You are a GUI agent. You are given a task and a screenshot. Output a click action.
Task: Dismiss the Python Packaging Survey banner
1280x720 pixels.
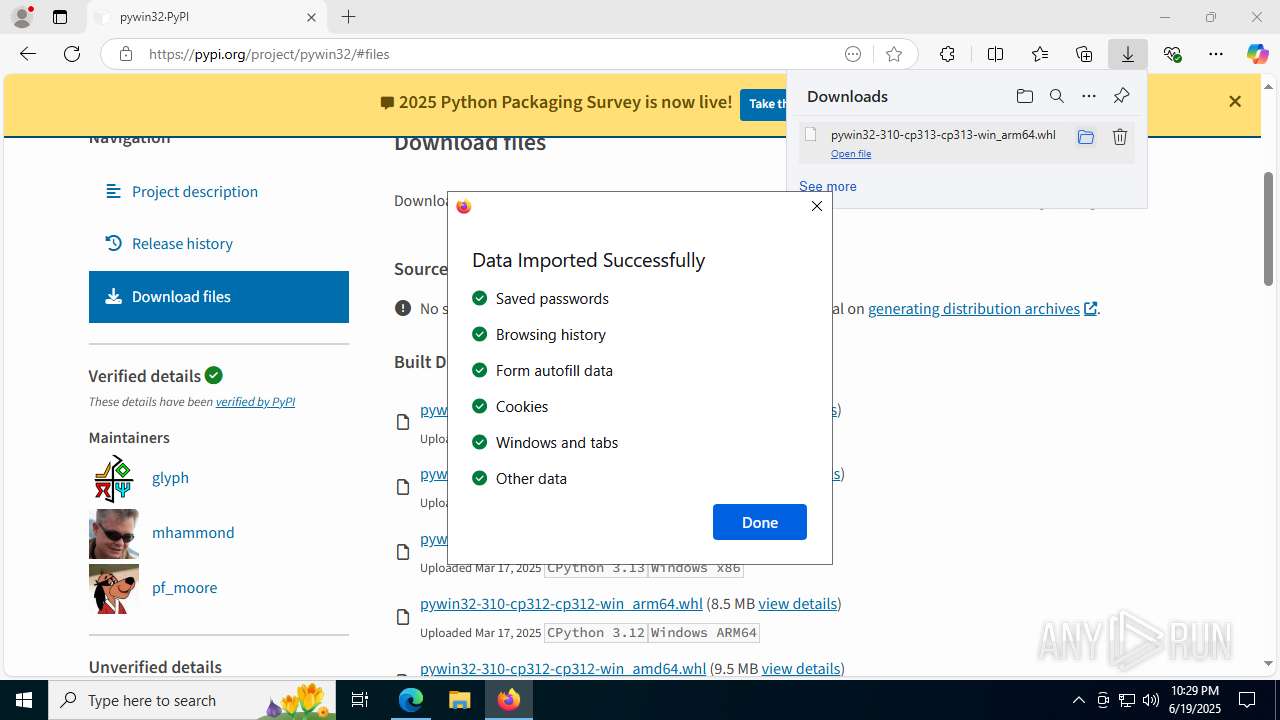tap(1235, 101)
